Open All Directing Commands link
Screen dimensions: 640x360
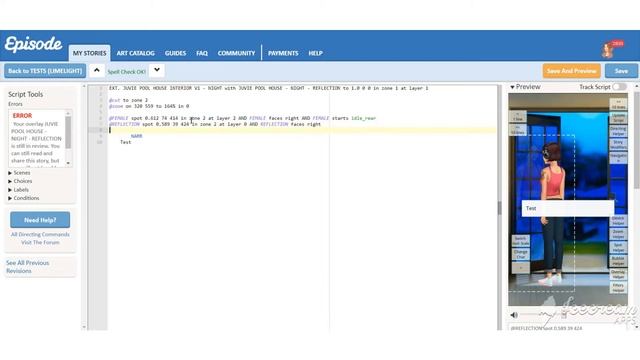40,234
